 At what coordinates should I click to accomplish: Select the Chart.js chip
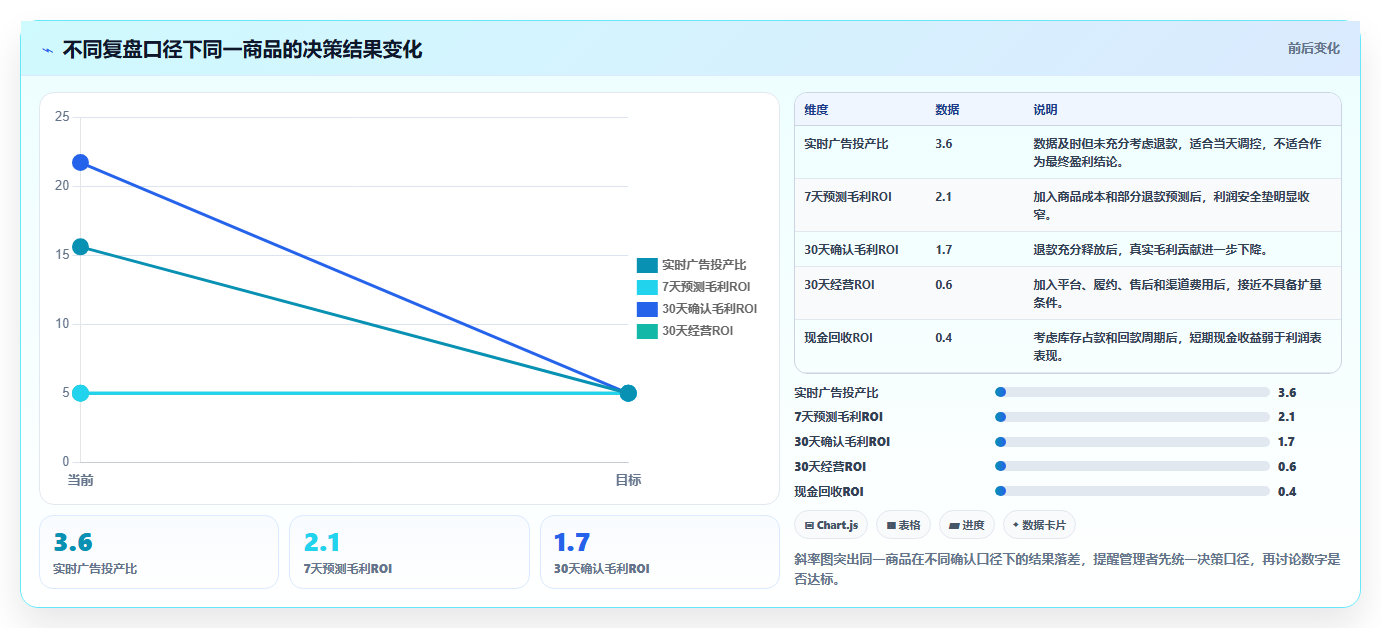pyautogui.click(x=831, y=525)
